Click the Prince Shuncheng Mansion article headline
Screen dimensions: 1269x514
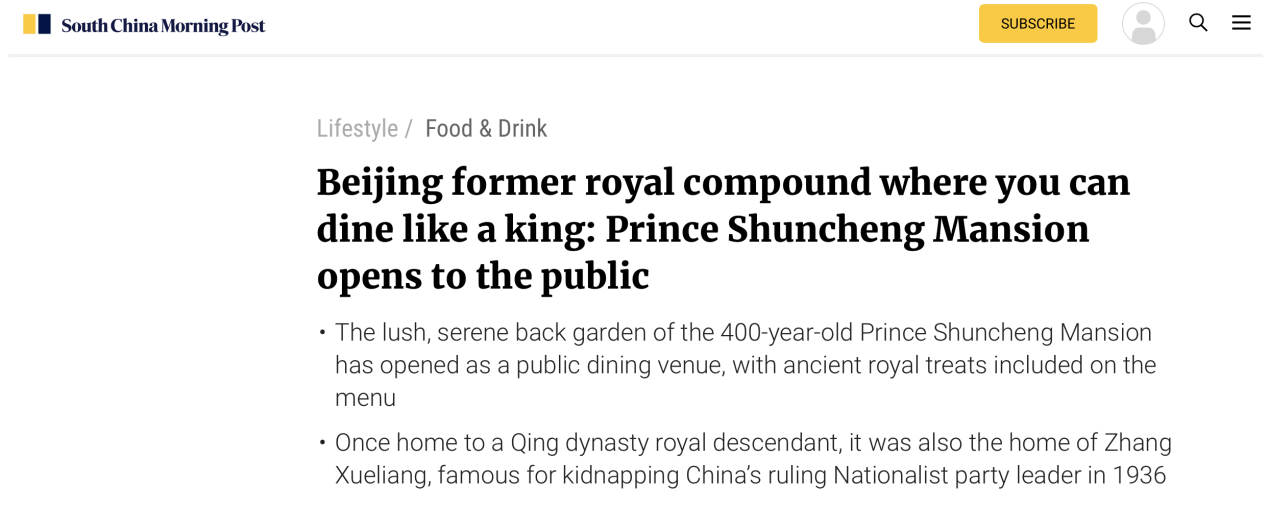click(x=723, y=229)
